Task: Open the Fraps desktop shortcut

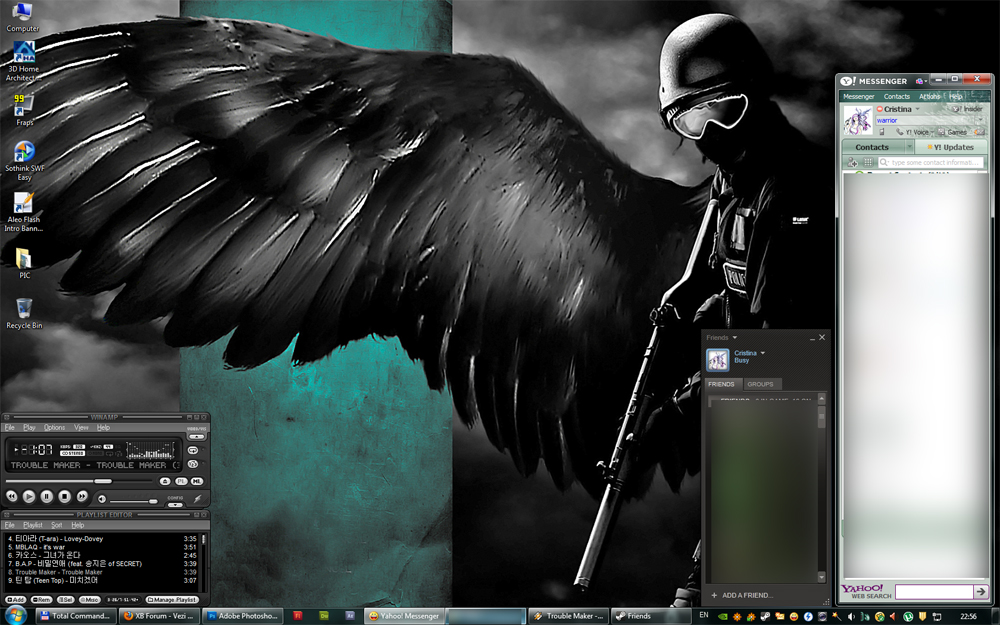Action: click(x=24, y=109)
